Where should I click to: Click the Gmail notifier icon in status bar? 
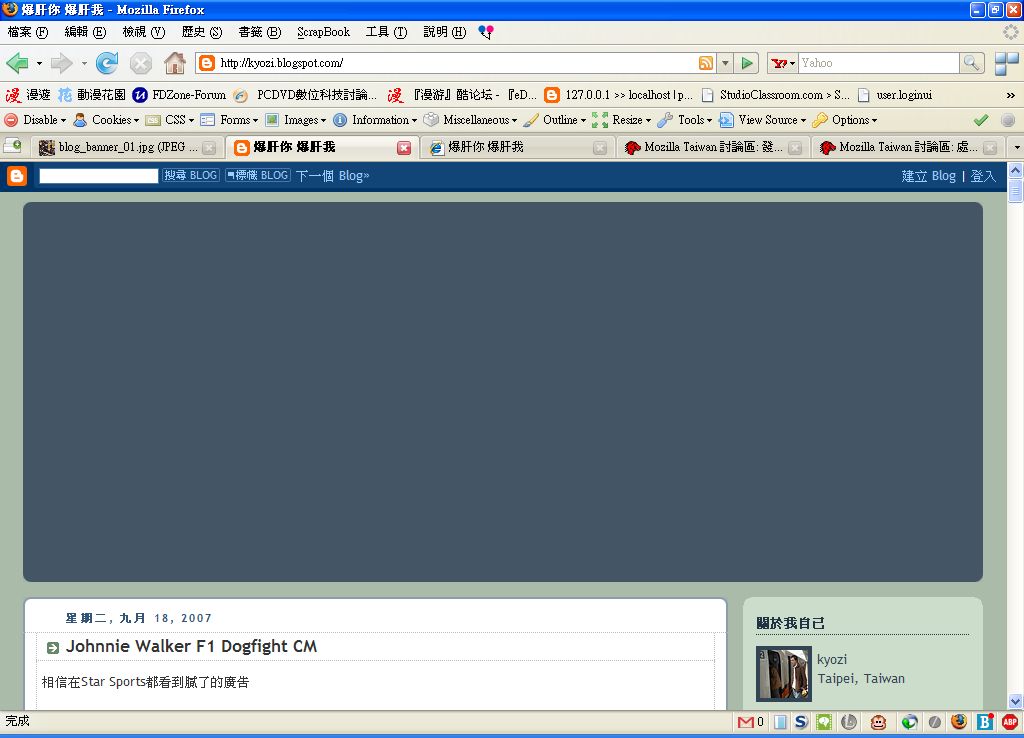coord(745,722)
